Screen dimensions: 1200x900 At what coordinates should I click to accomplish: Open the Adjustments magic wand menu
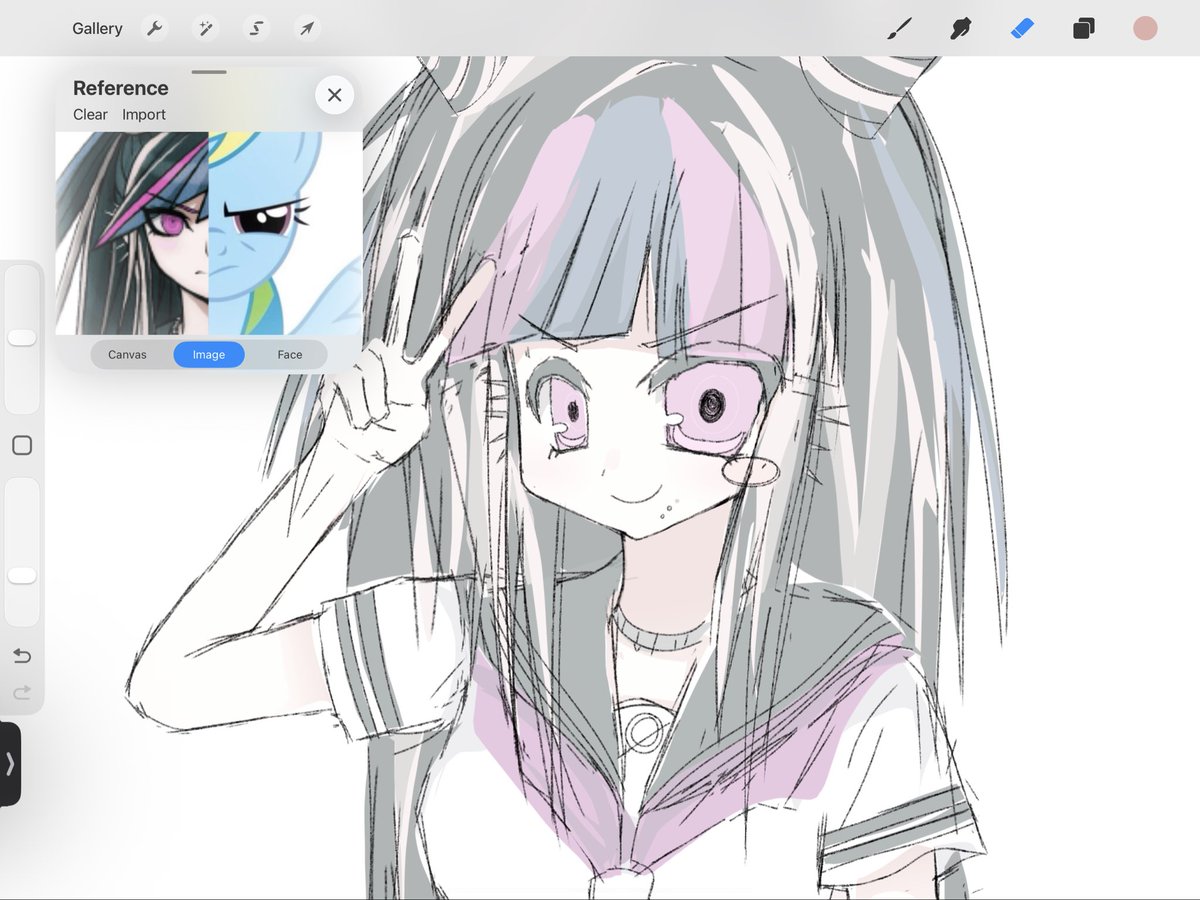206,28
